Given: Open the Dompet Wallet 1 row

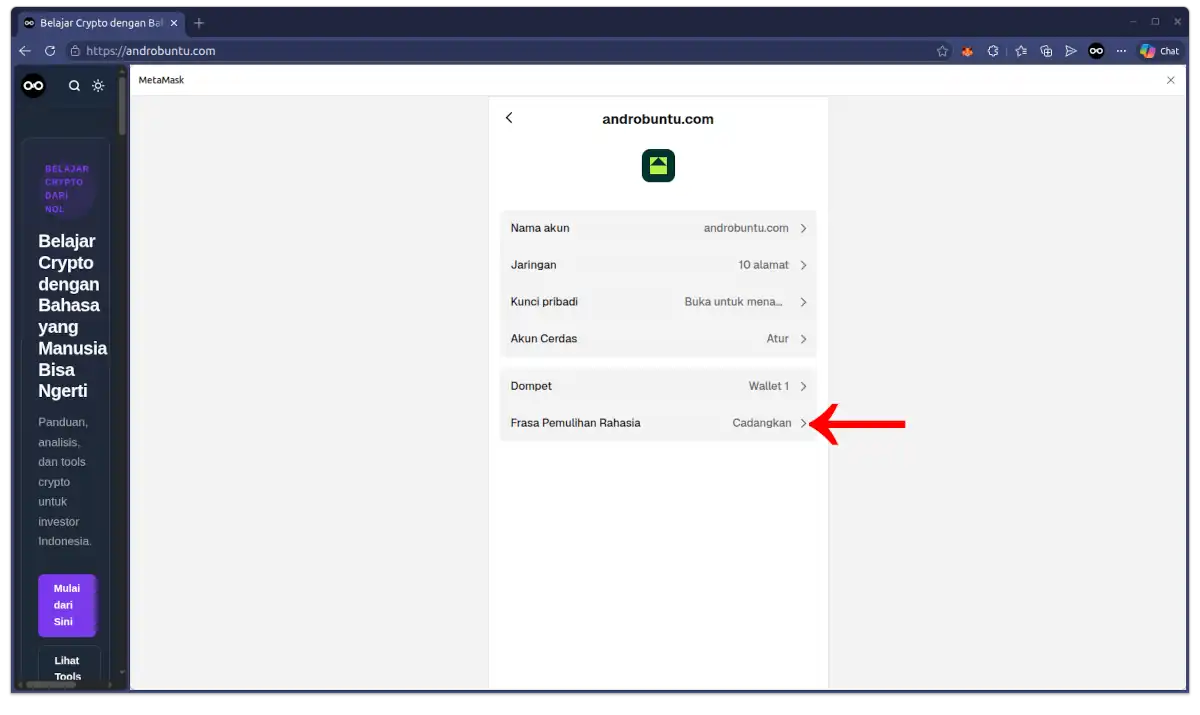Looking at the screenshot, I should coord(658,385).
